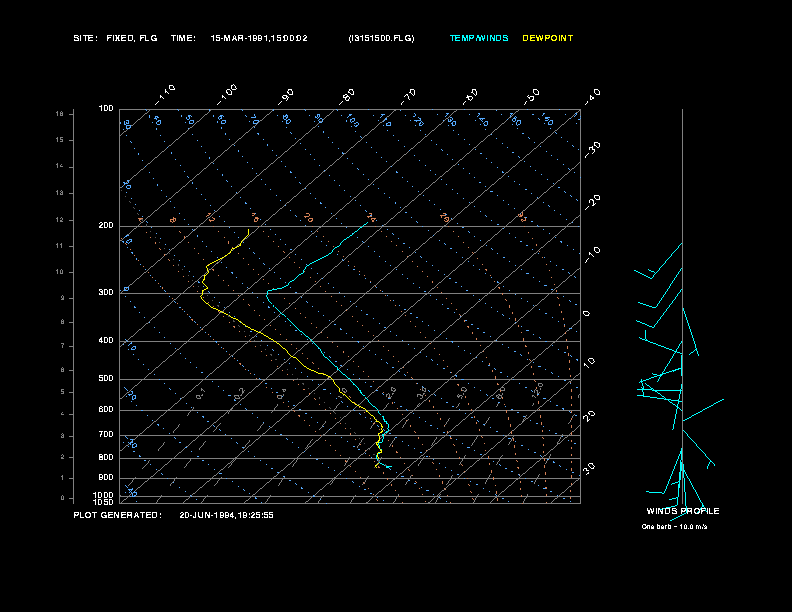Click the 400 pressure level label
792x612 pixels.
106,340
